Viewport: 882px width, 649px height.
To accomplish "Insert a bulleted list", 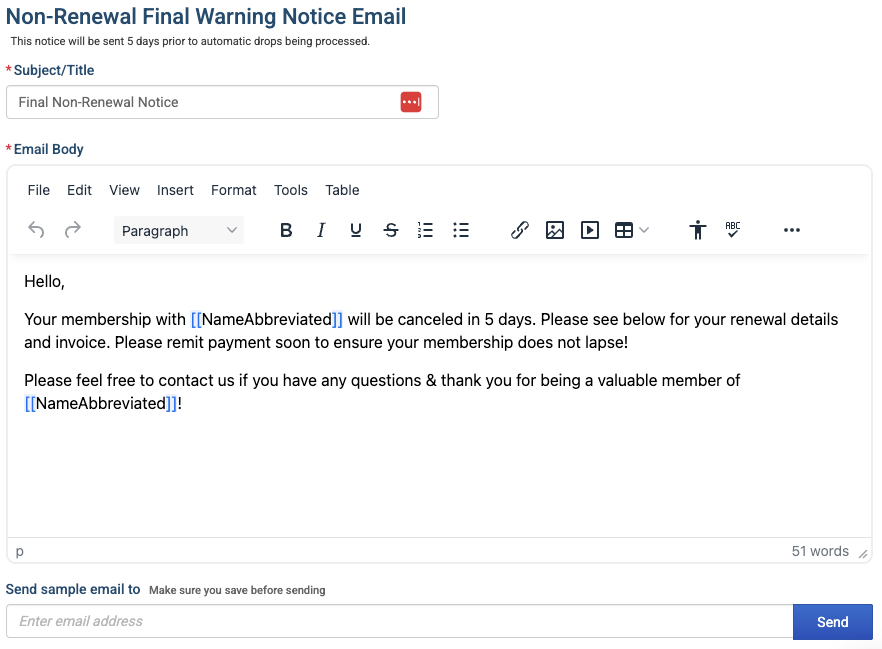I will [461, 230].
